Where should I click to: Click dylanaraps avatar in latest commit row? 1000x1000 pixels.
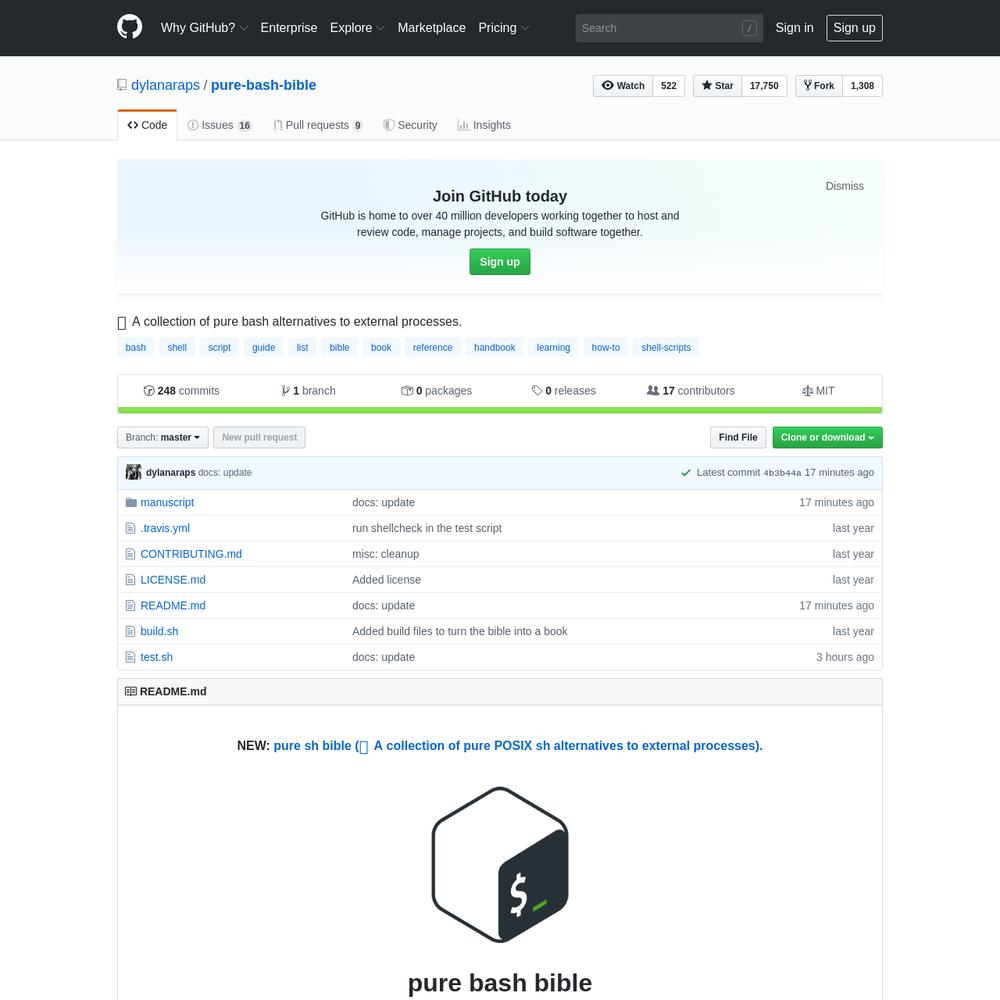tap(133, 472)
